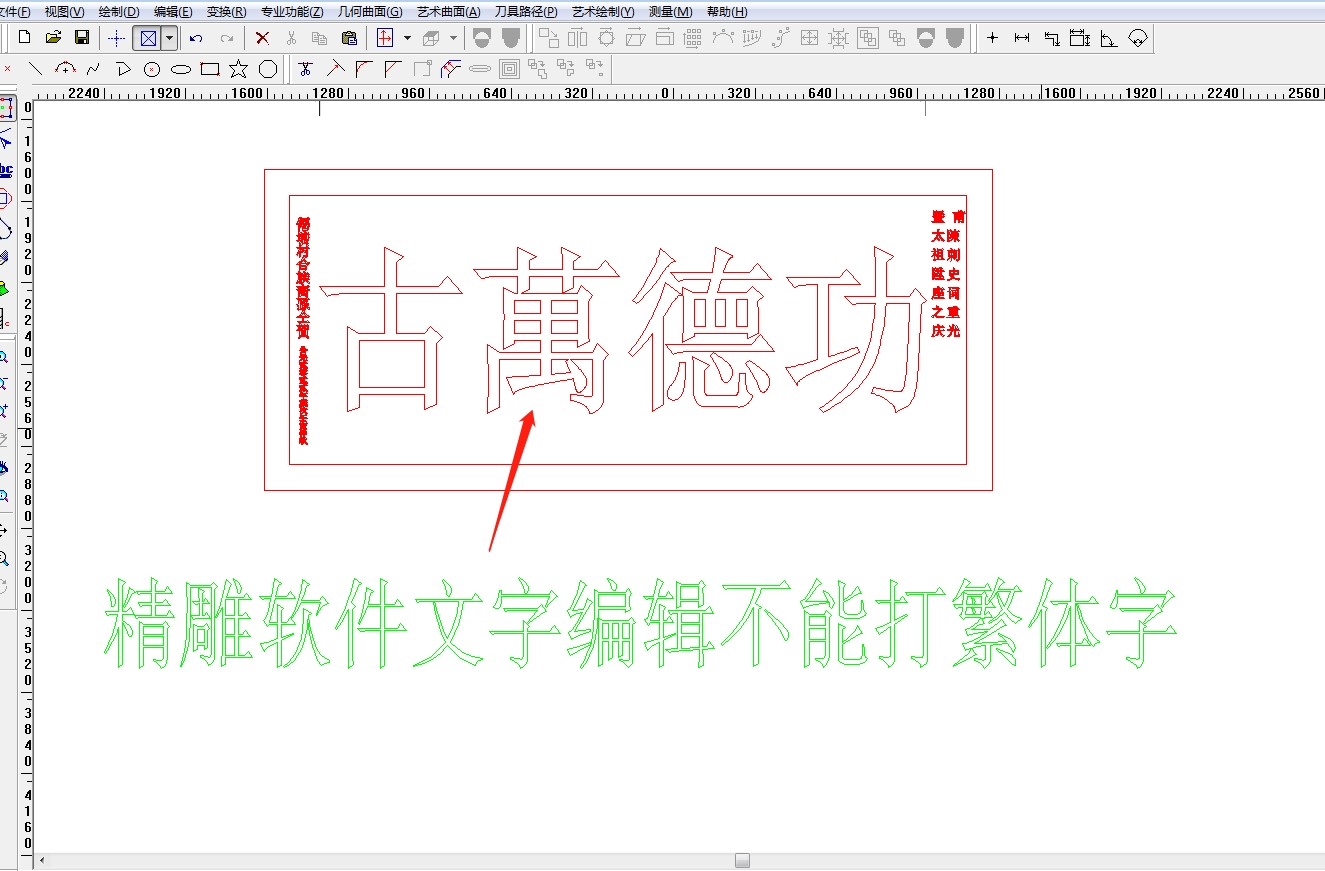Select the spline curve tool
Screen dimensions: 1325x871
point(93,69)
